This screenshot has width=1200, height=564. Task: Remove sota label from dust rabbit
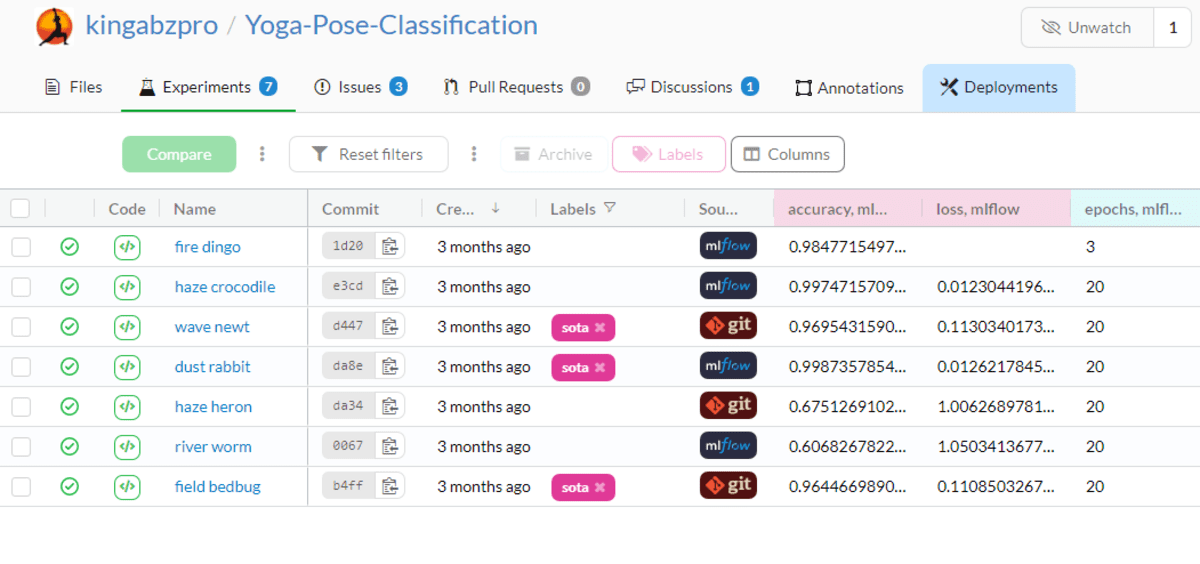pos(600,368)
